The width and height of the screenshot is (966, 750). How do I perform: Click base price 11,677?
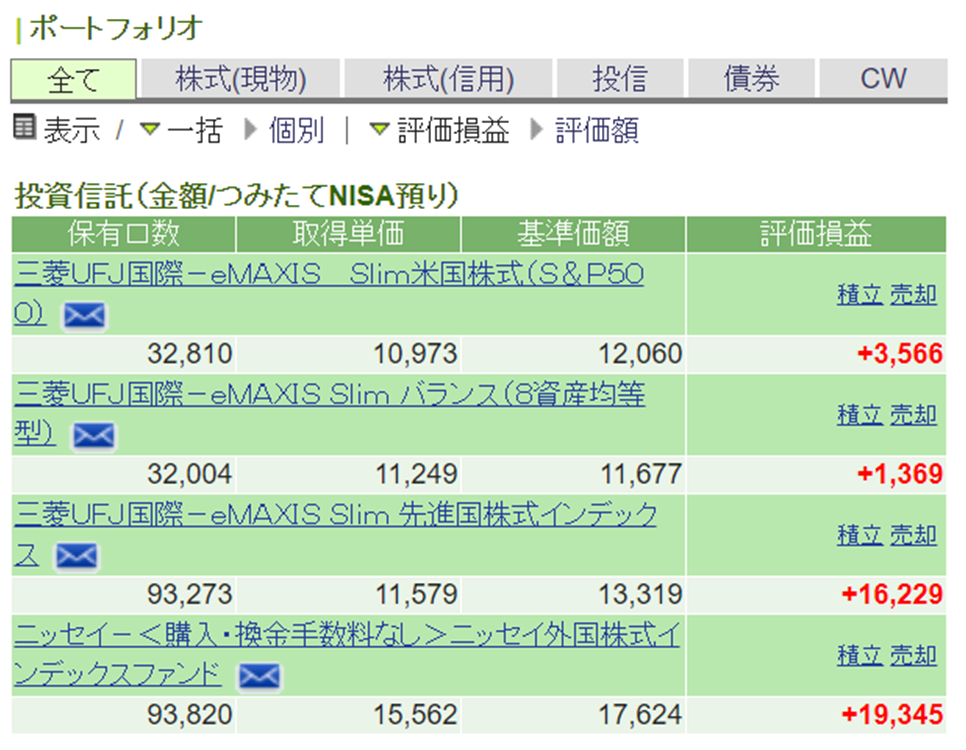coord(641,475)
